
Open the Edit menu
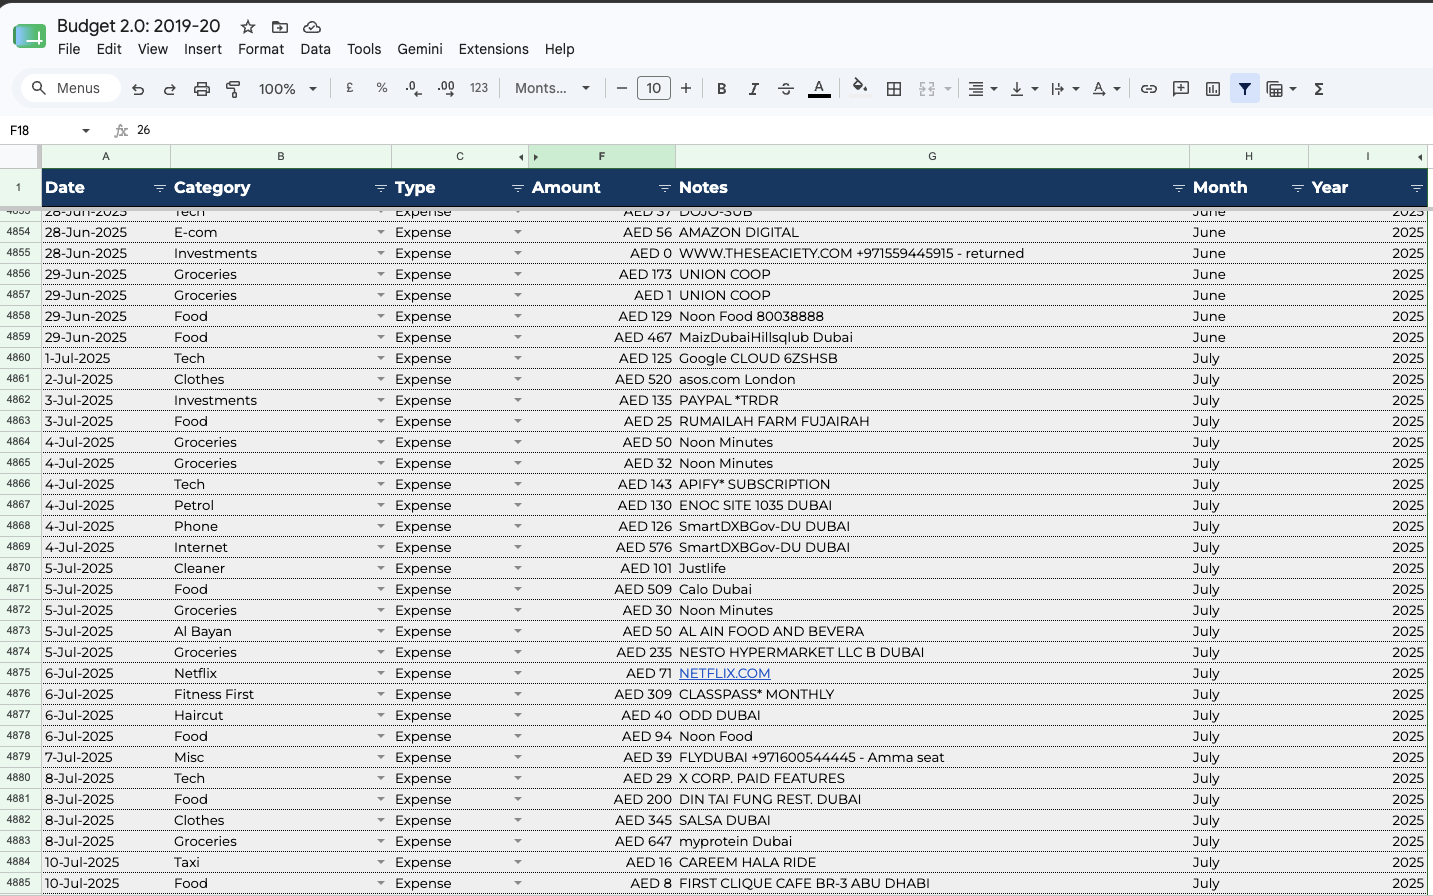coord(109,49)
